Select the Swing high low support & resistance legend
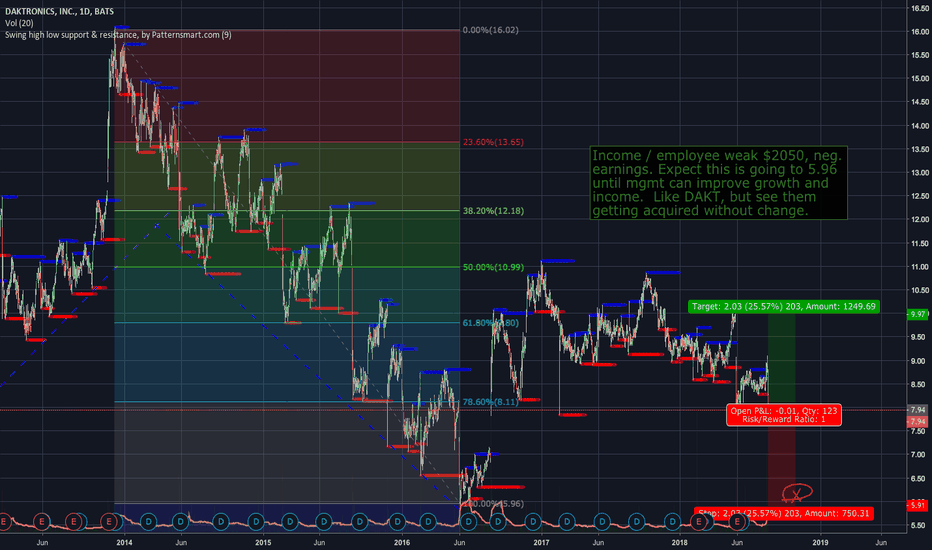Image resolution: width=932 pixels, height=550 pixels. tap(118, 34)
